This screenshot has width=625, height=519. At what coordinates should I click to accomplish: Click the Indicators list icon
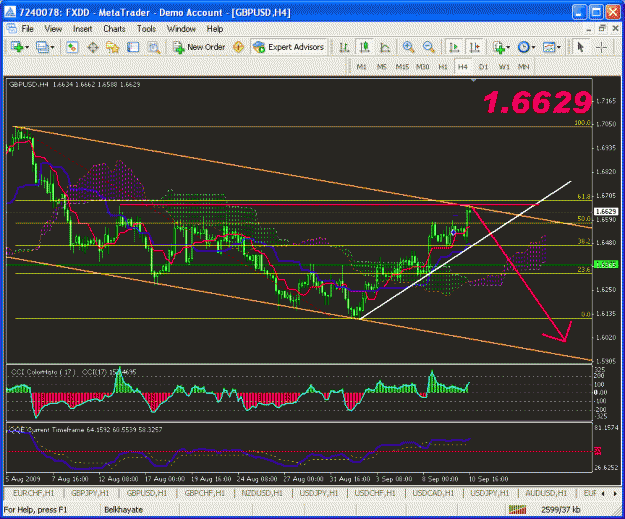pos(499,47)
